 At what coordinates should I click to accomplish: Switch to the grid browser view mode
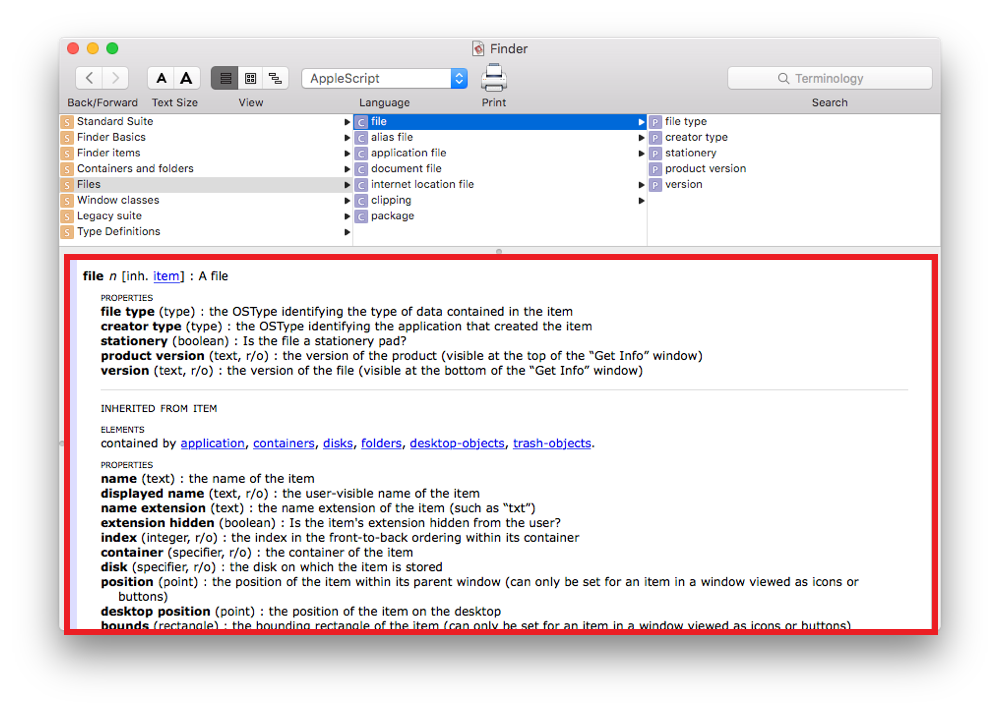tap(251, 78)
